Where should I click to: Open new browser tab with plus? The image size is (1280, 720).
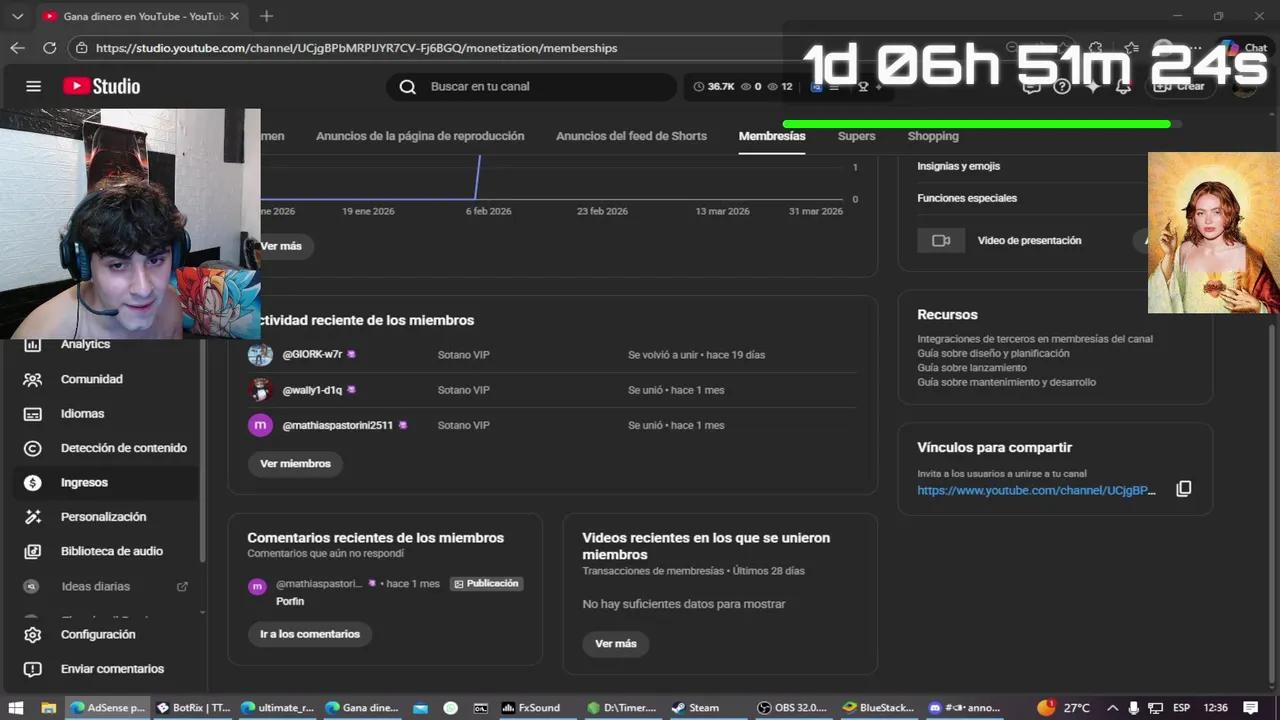coord(266,16)
